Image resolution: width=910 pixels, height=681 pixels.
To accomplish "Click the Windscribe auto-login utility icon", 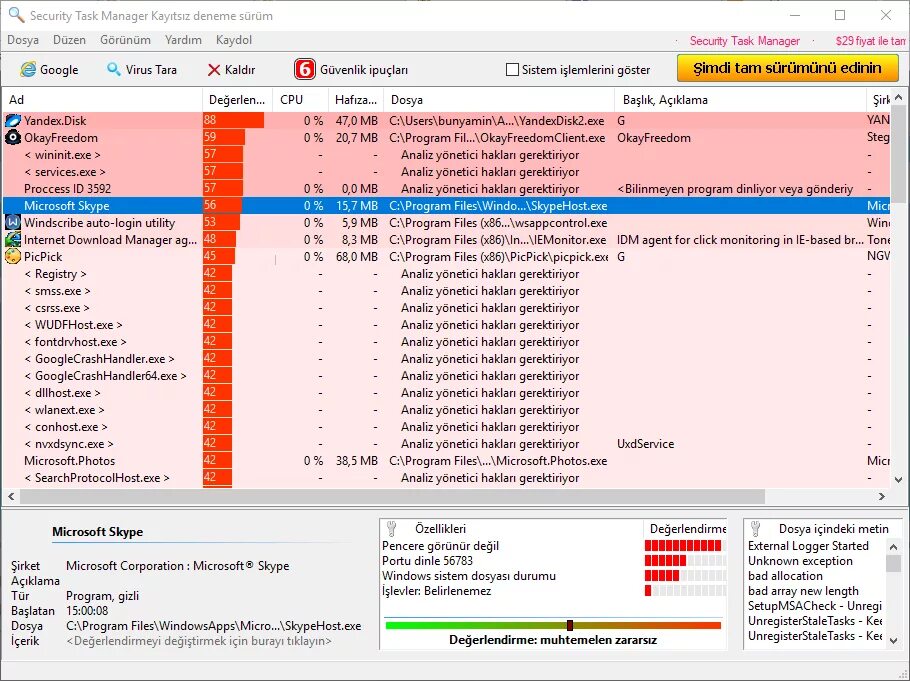I will click(x=13, y=223).
